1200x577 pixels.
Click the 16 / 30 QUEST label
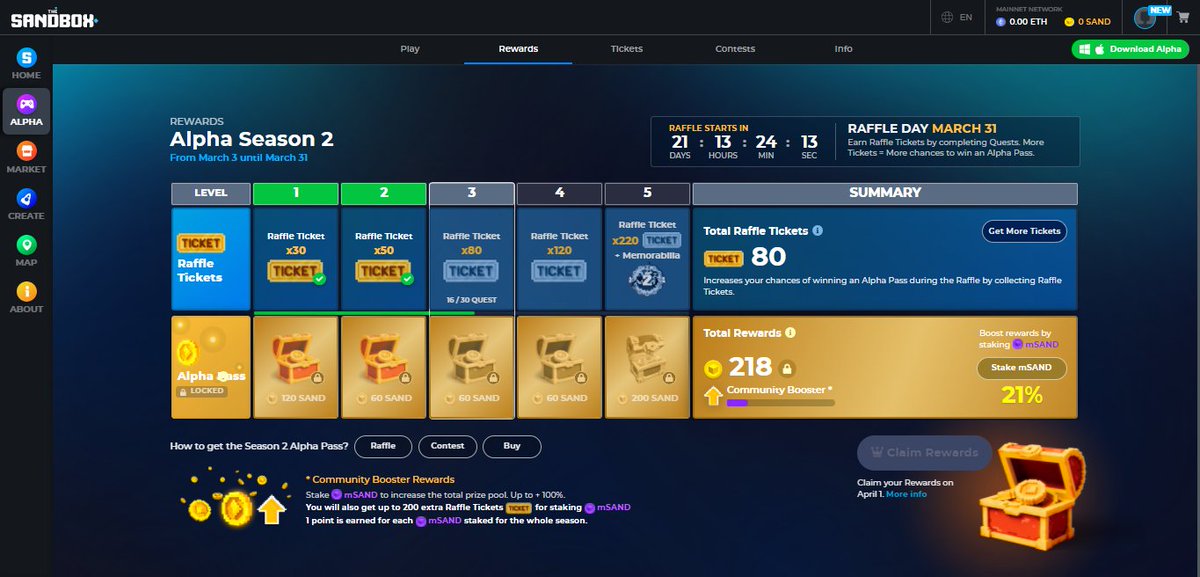coord(472,298)
